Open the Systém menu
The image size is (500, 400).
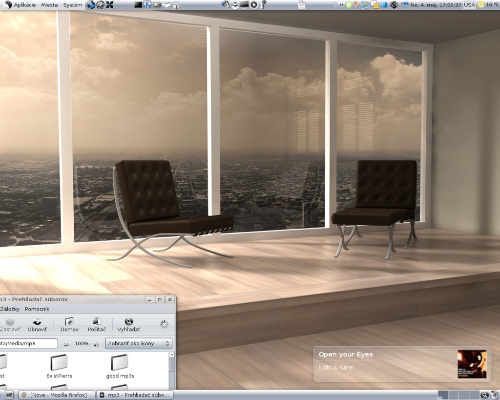72,5
